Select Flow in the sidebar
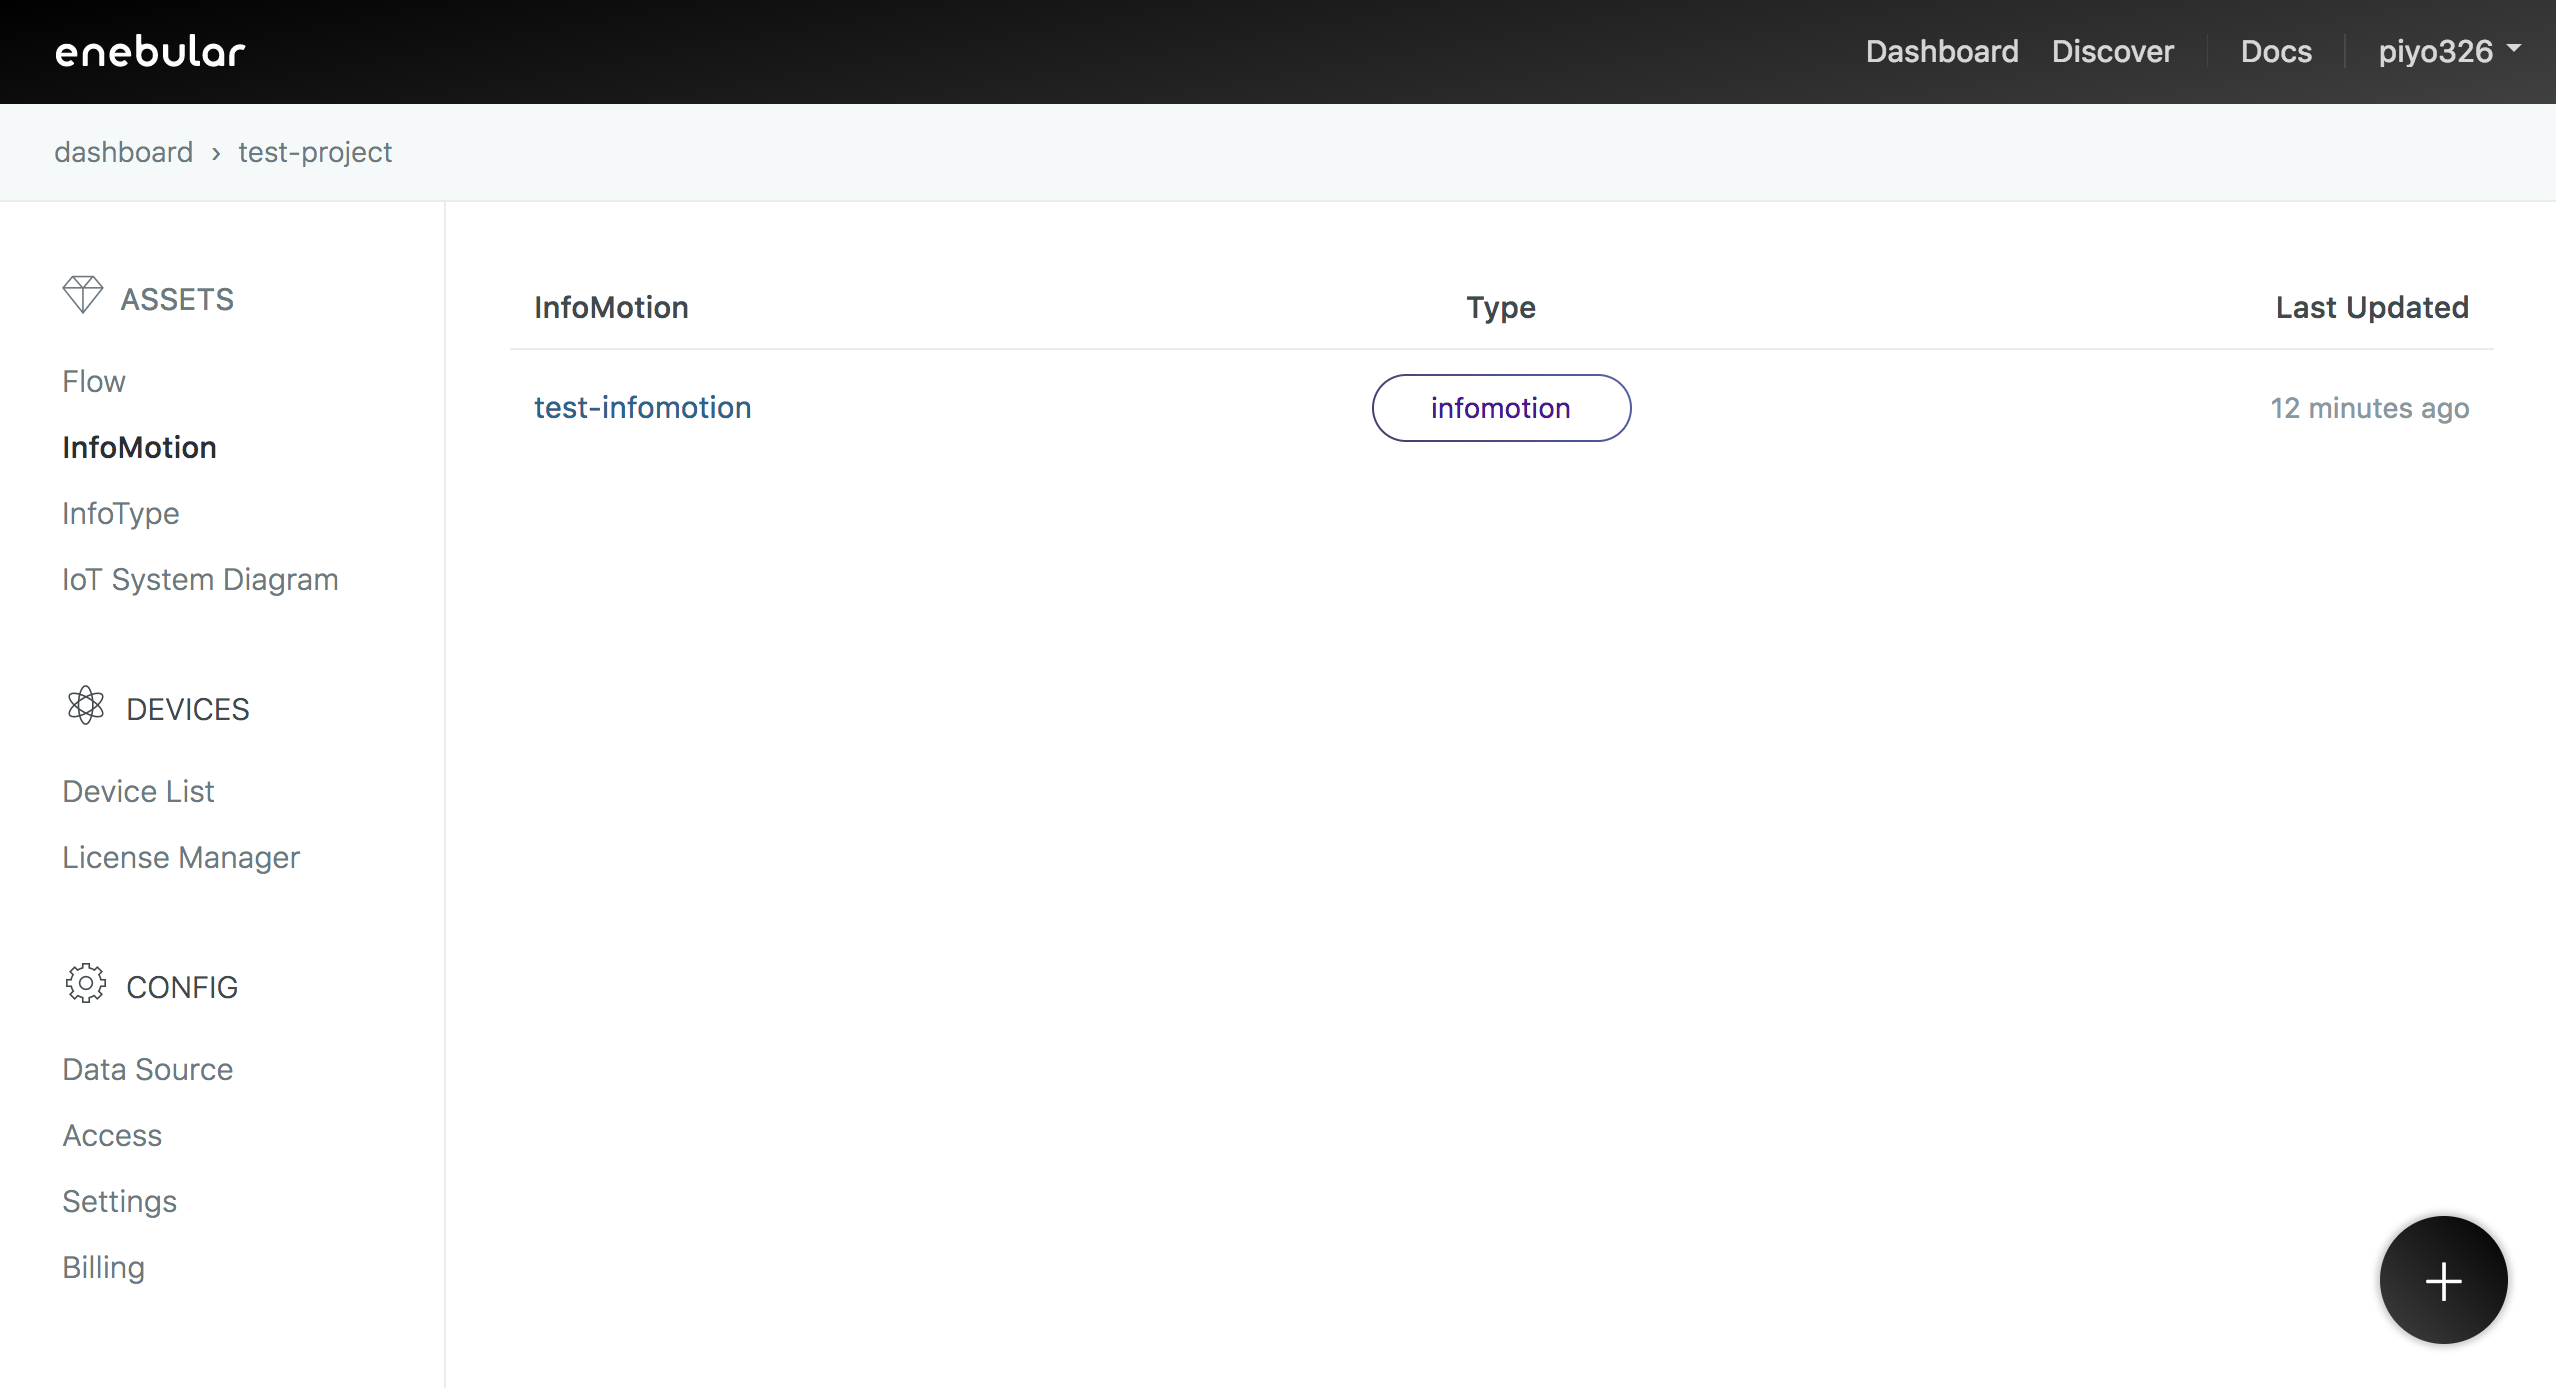Viewport: 2556px width, 1388px height. coord(94,382)
